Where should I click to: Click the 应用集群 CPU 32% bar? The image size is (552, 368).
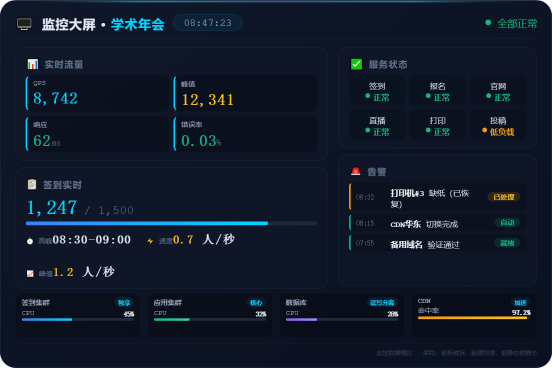(210, 320)
